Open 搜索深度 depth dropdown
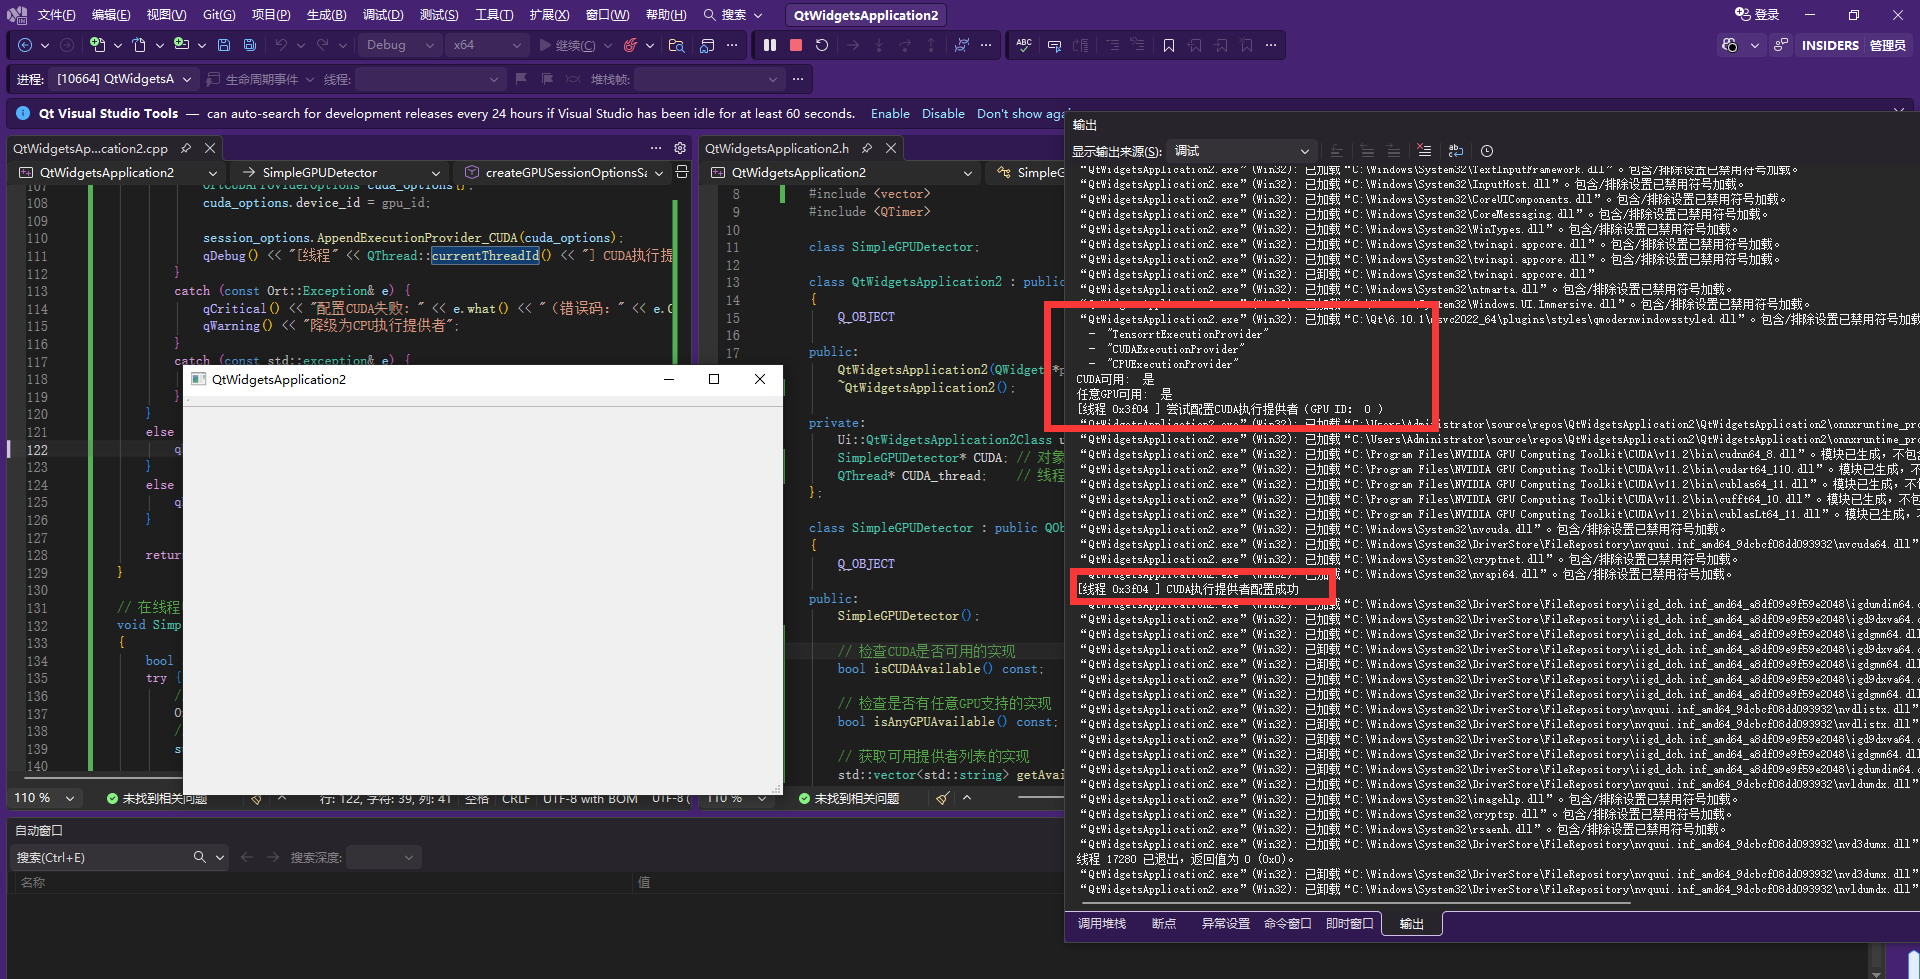1920x979 pixels. 384,857
